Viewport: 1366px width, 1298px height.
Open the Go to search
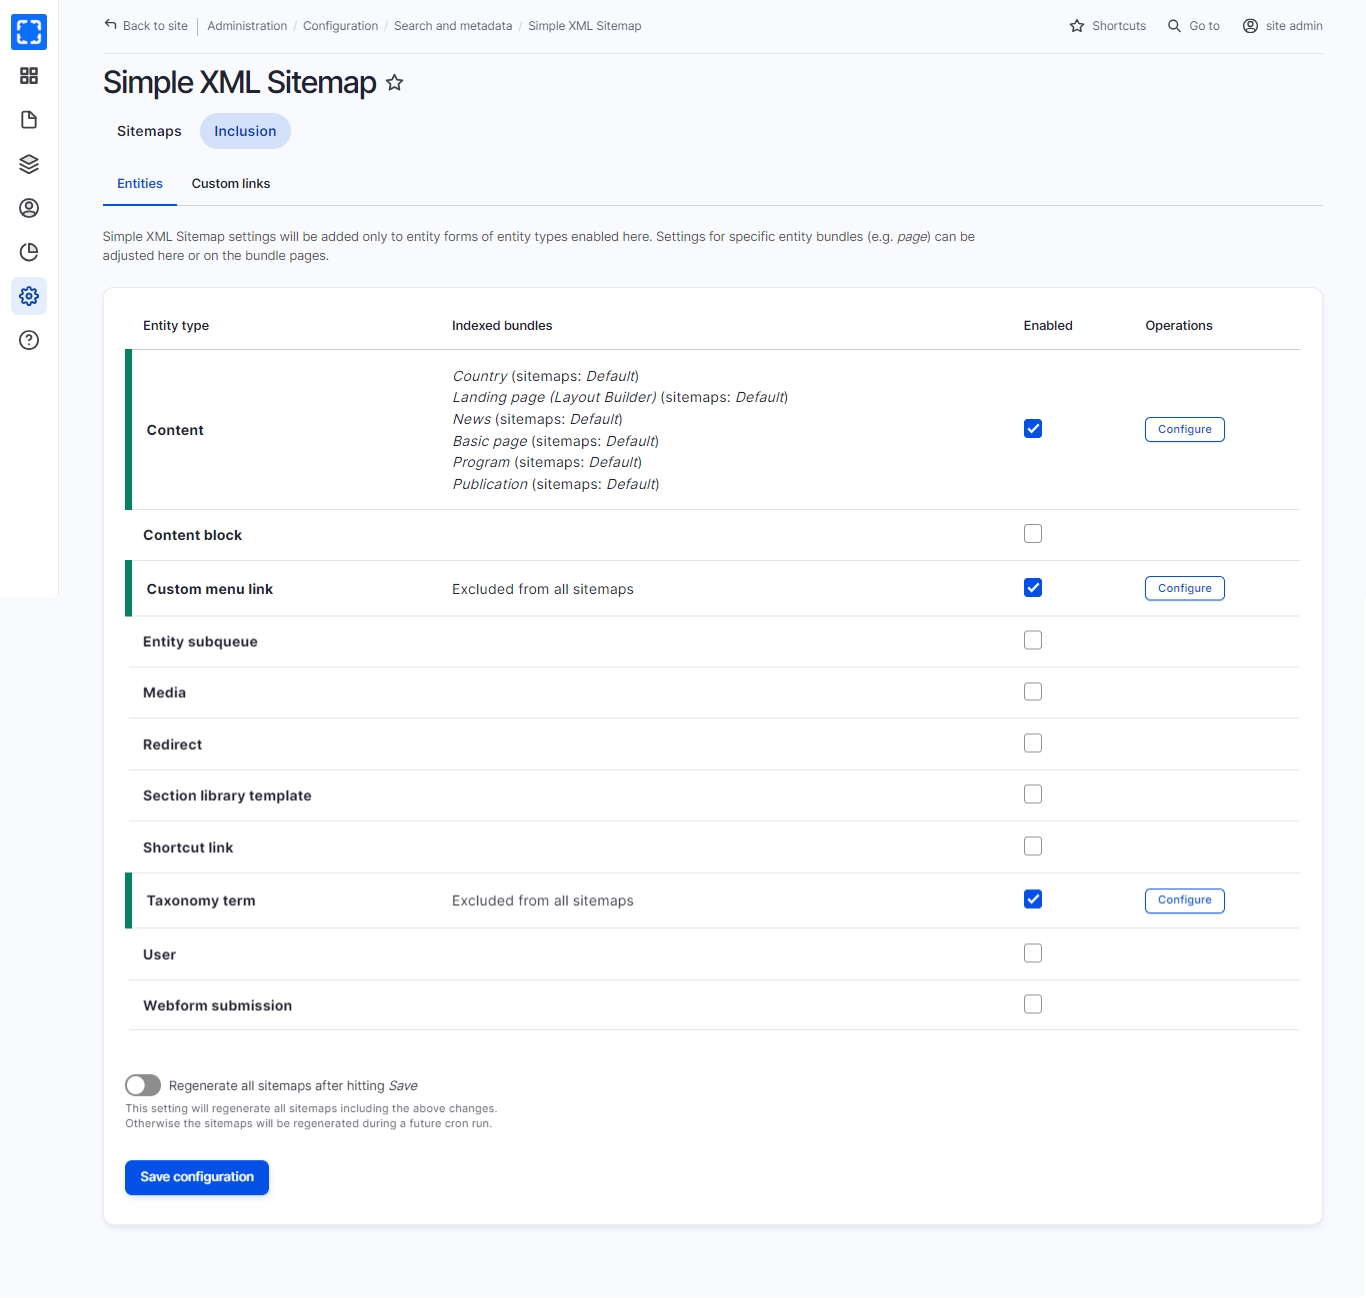pyautogui.click(x=1194, y=26)
